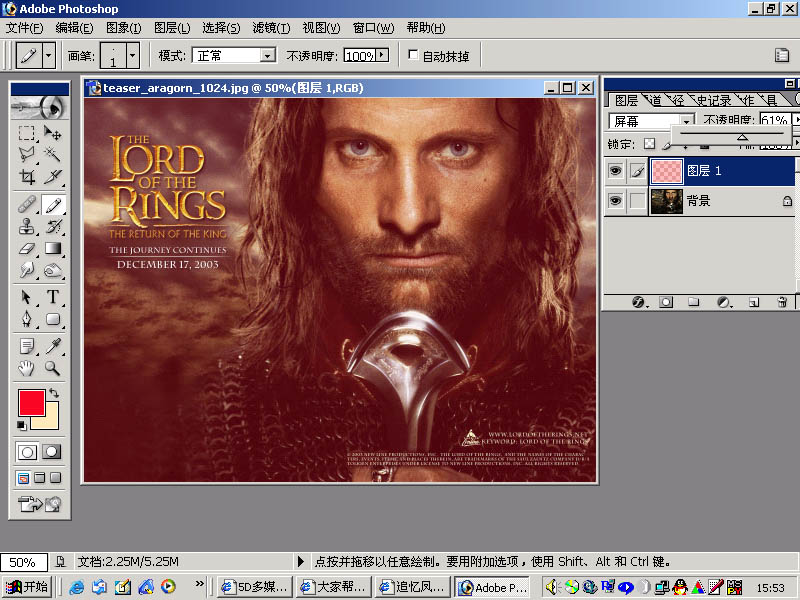Switch to the 历史记录 panel tab
This screenshot has height=600, width=800.
point(713,100)
